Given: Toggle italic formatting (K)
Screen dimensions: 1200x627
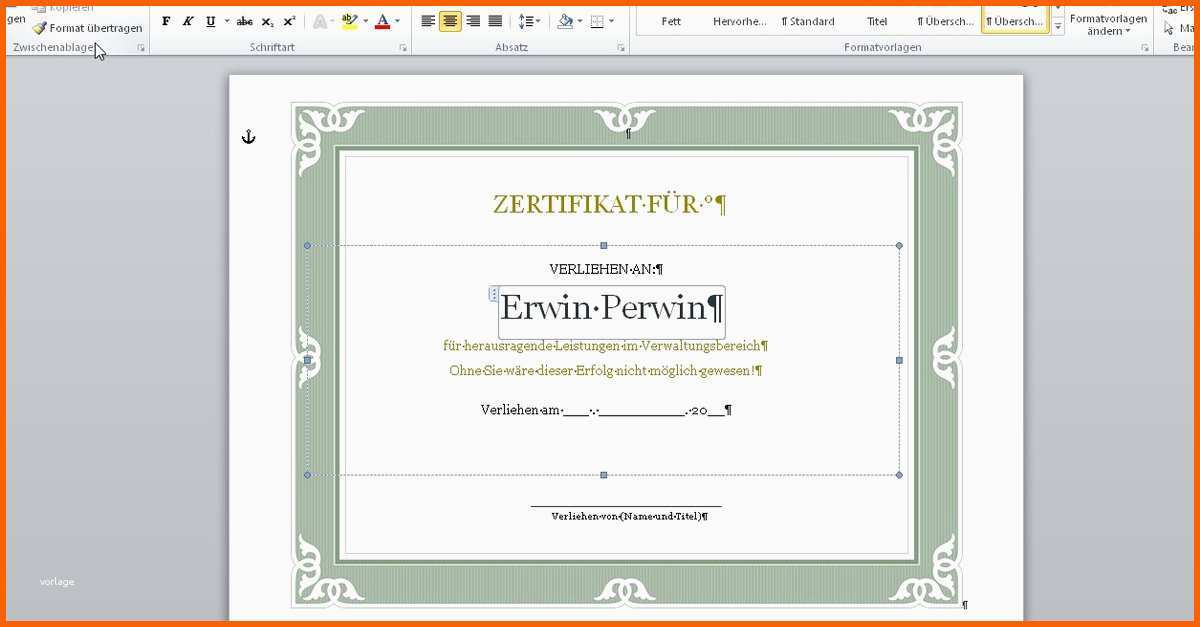Looking at the screenshot, I should pos(188,21).
